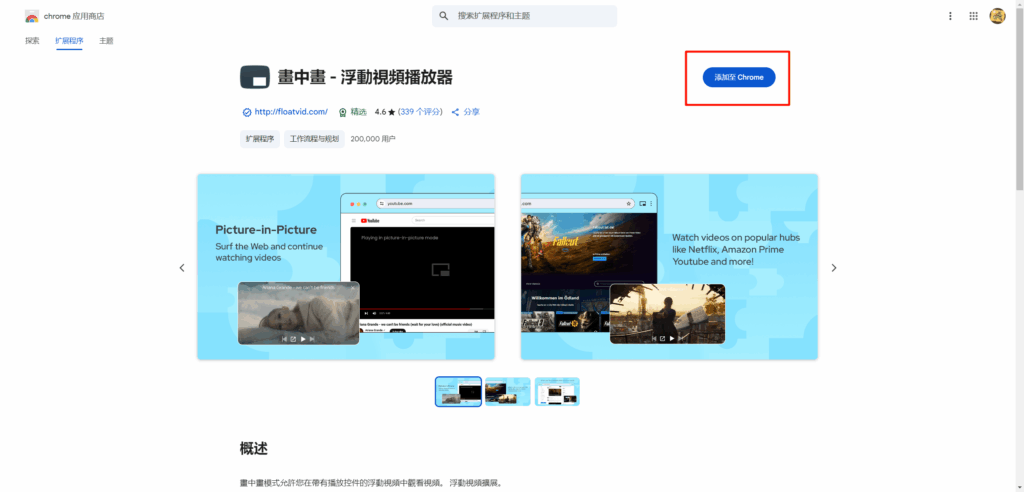Click the 200,000 用户 user count
The height and width of the screenshot is (492, 1024).
coord(373,139)
